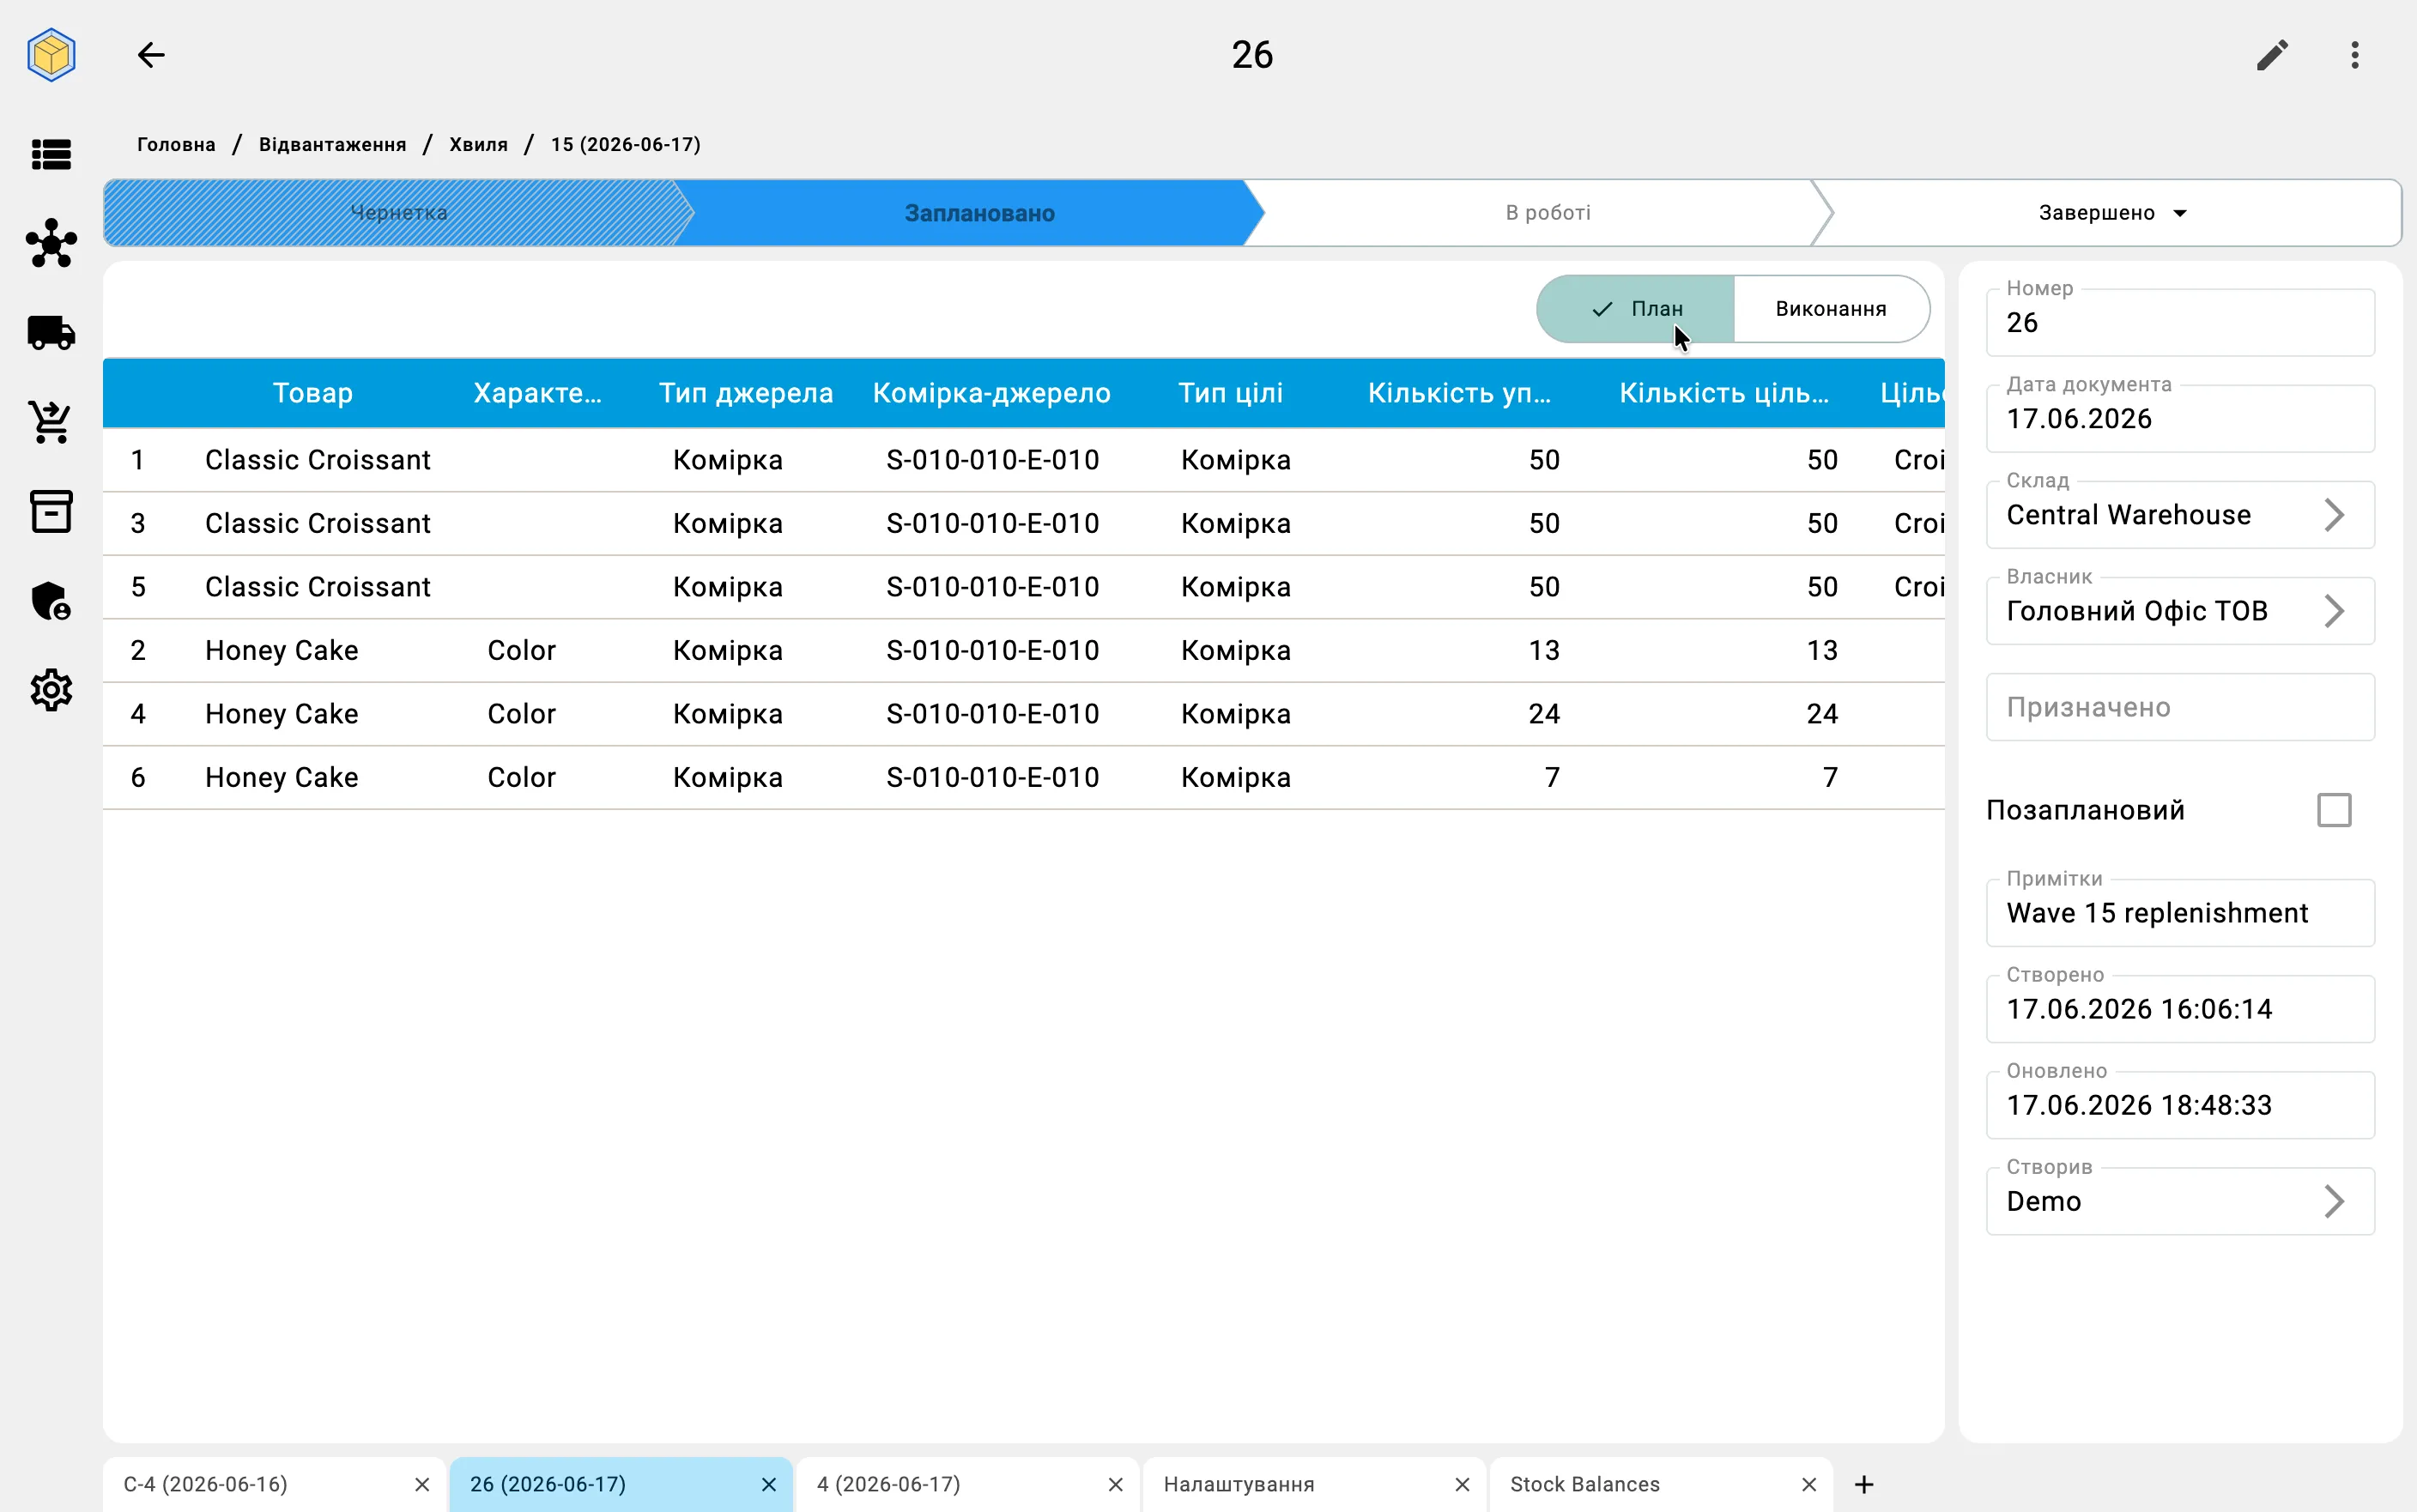
Task: Go to Головна breadcrumb link
Action: [176, 144]
